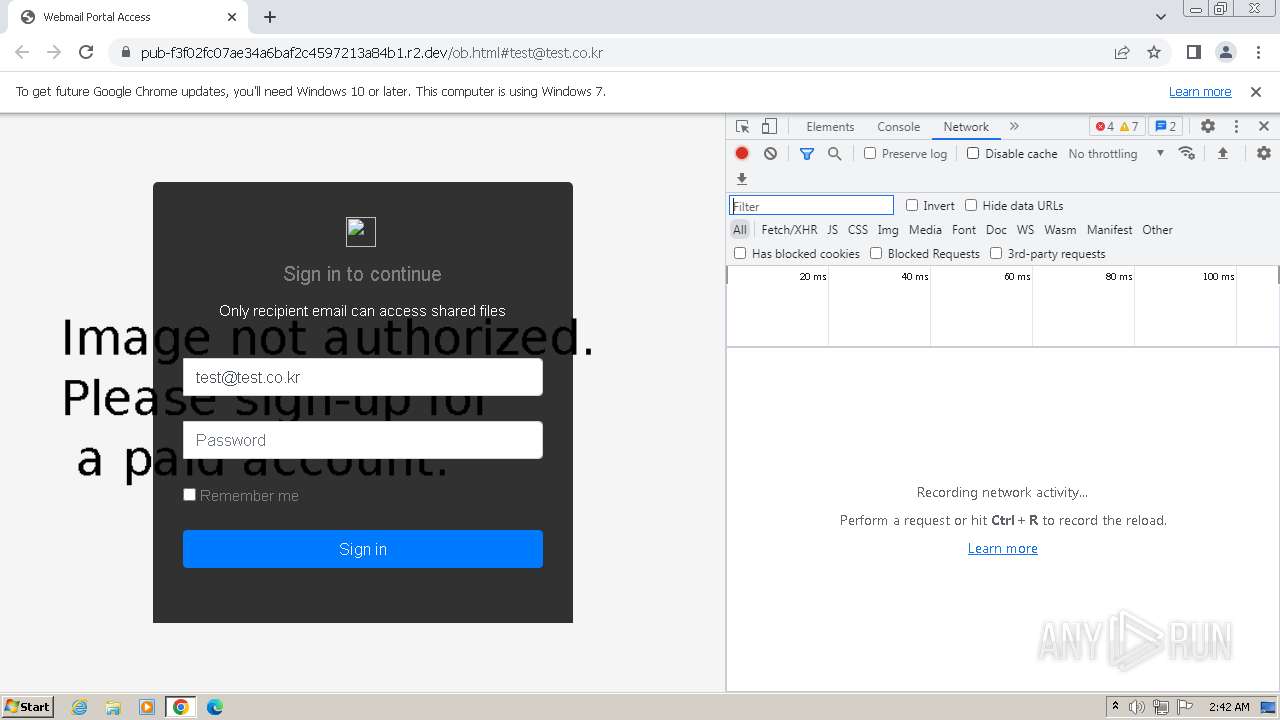Open the No throttling dropdown
The height and width of the screenshot is (720, 1280).
[x=1116, y=153]
